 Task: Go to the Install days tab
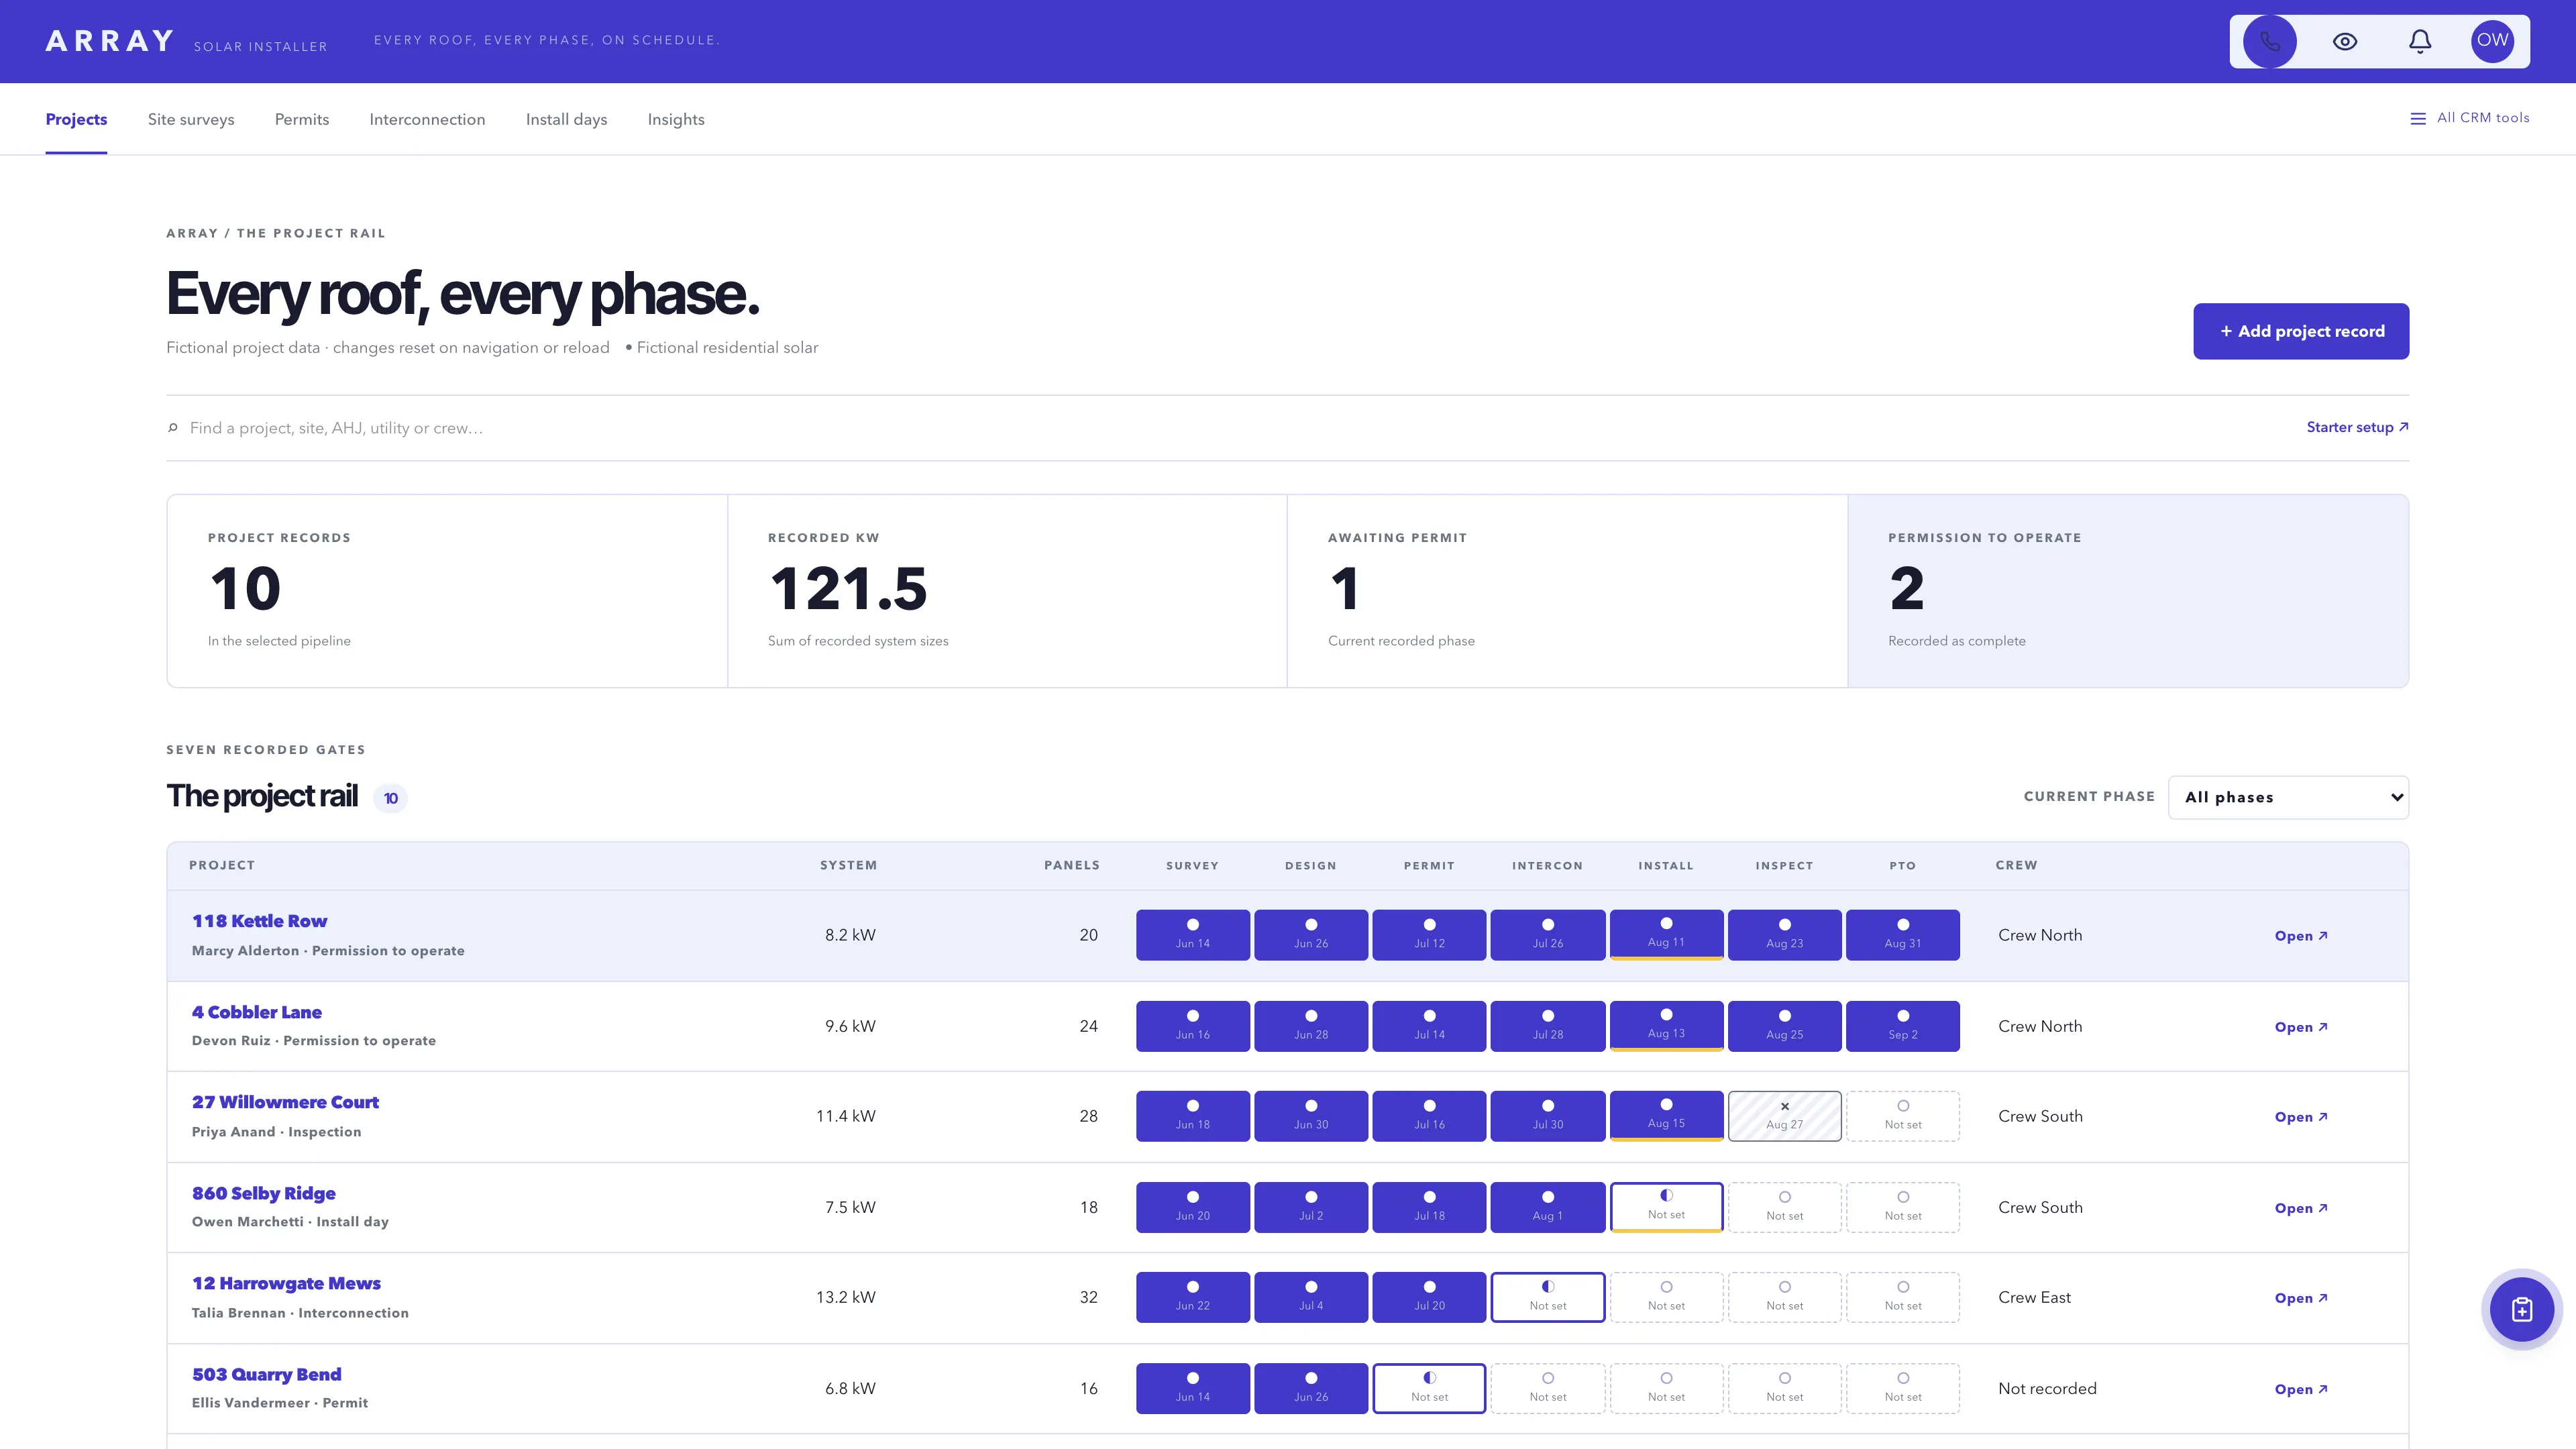tap(566, 119)
